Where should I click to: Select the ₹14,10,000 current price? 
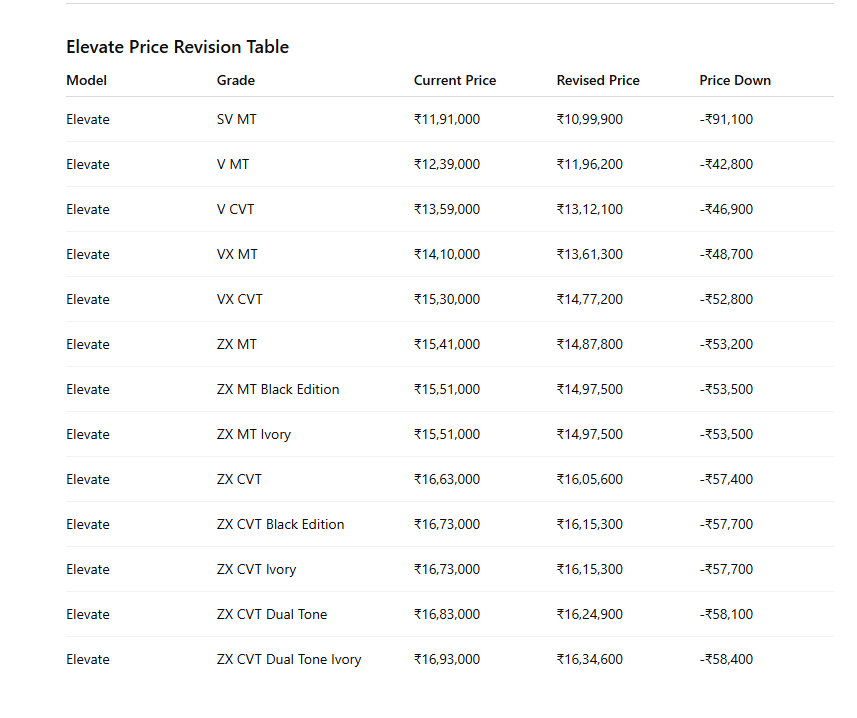447,254
